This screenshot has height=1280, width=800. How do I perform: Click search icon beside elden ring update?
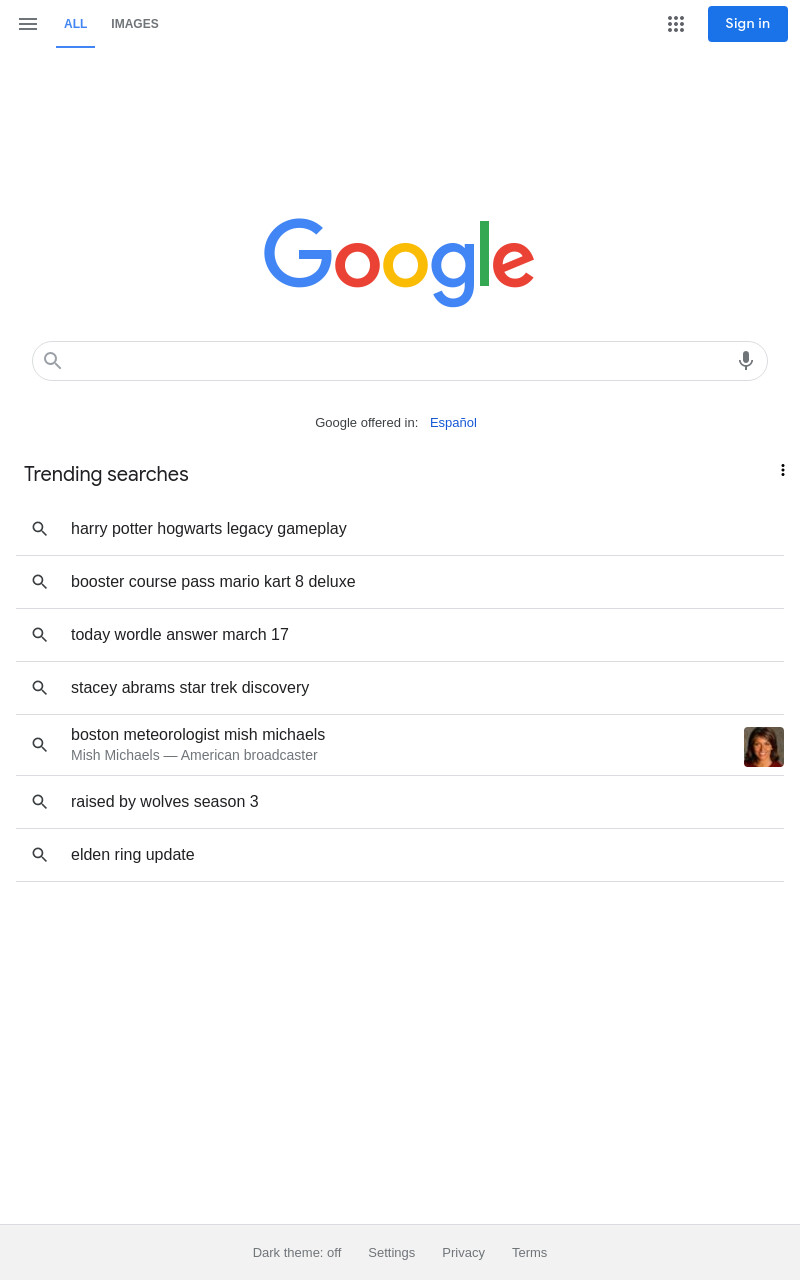click(x=40, y=855)
